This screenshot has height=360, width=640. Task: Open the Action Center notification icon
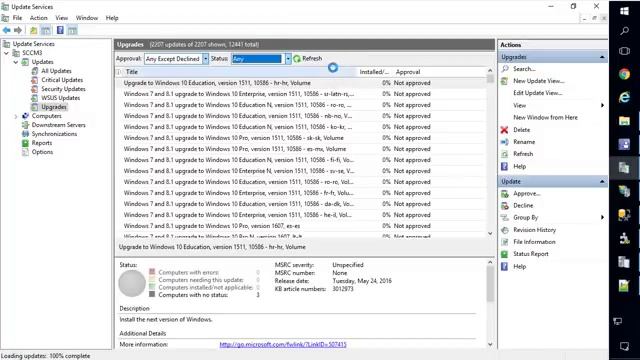(x=624, y=347)
